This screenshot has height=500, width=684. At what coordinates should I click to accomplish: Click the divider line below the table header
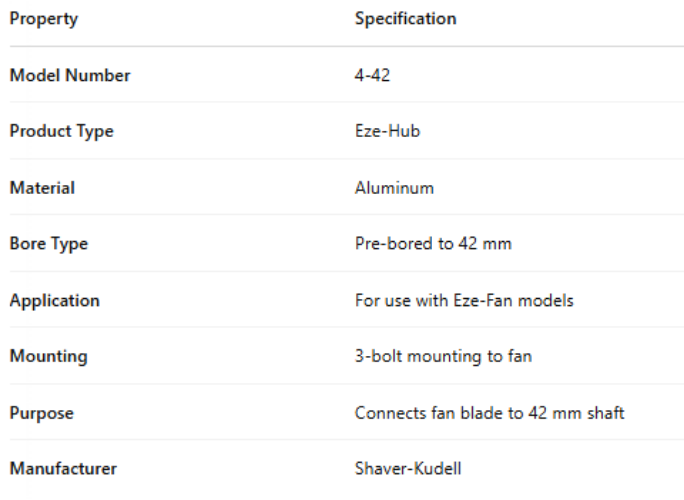(x=342, y=46)
